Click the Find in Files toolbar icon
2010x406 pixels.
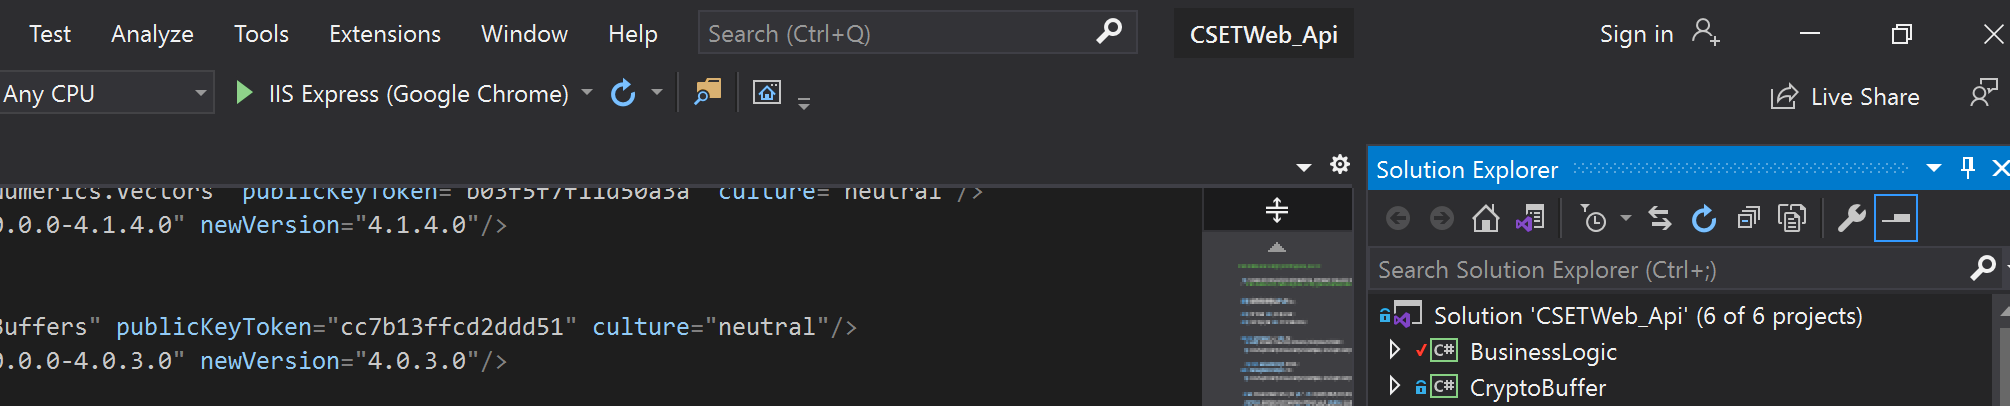coord(708,93)
